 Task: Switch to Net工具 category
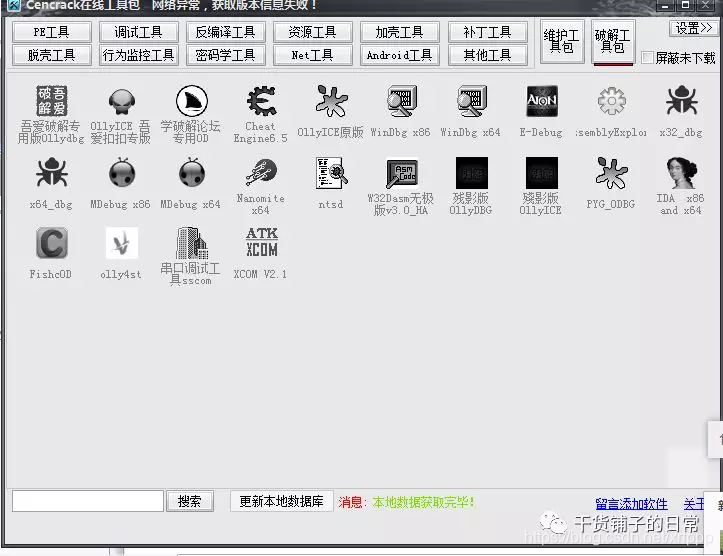coord(313,55)
